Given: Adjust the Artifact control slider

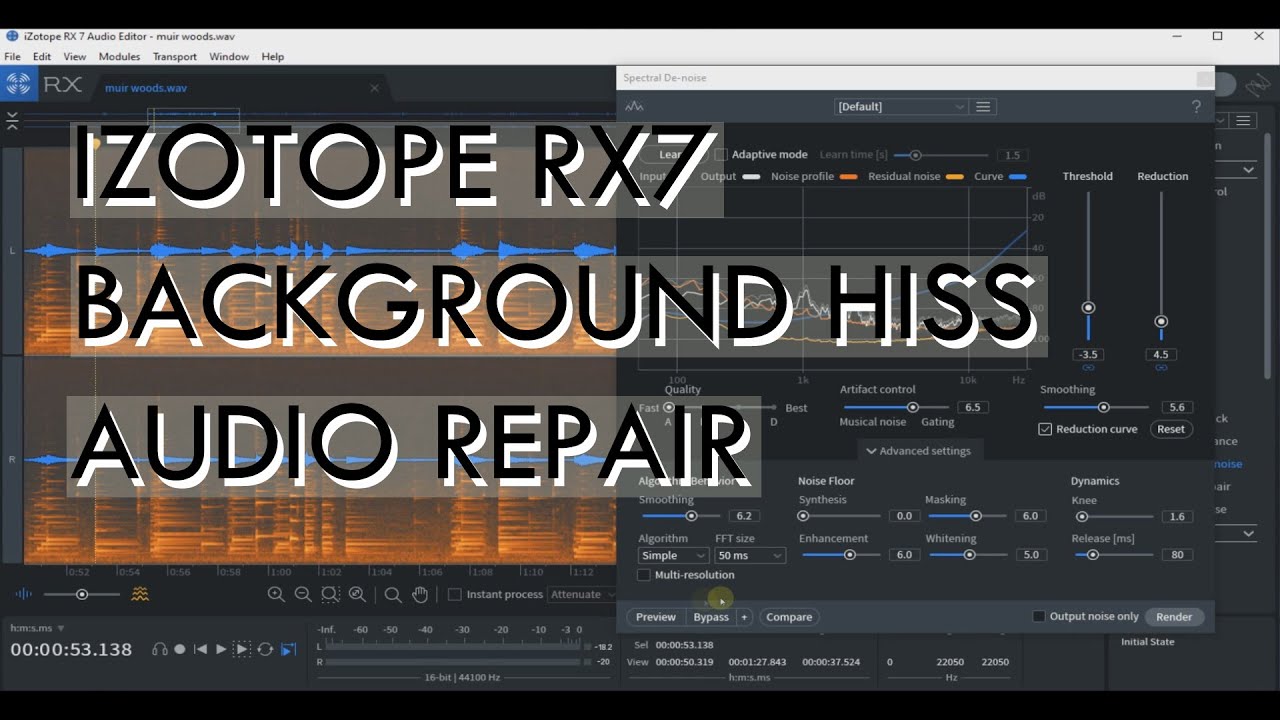Looking at the screenshot, I should tap(912, 407).
